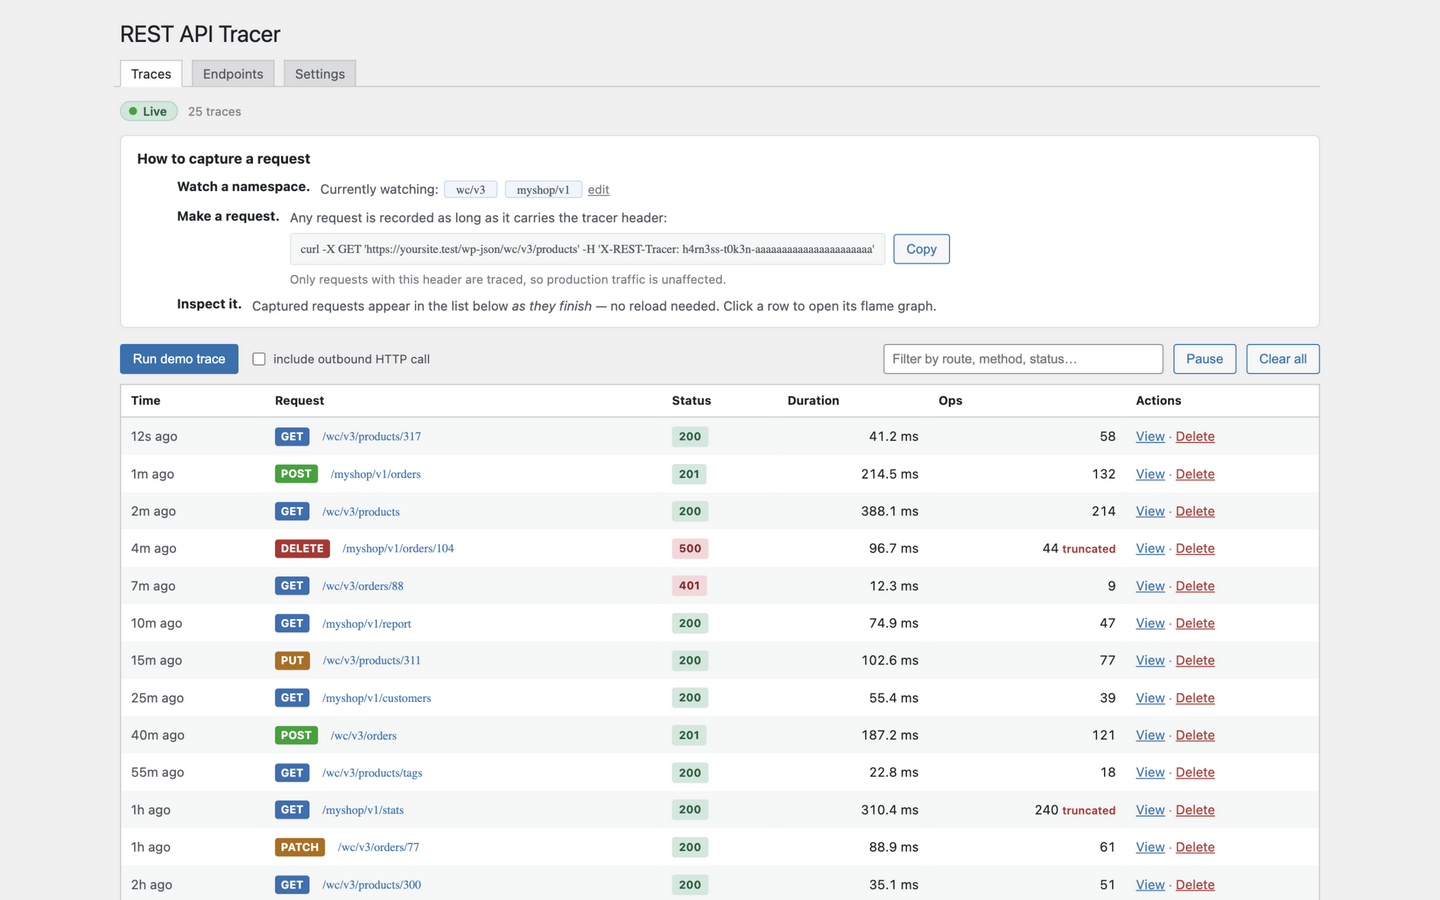Click the Live status badge

point(149,111)
